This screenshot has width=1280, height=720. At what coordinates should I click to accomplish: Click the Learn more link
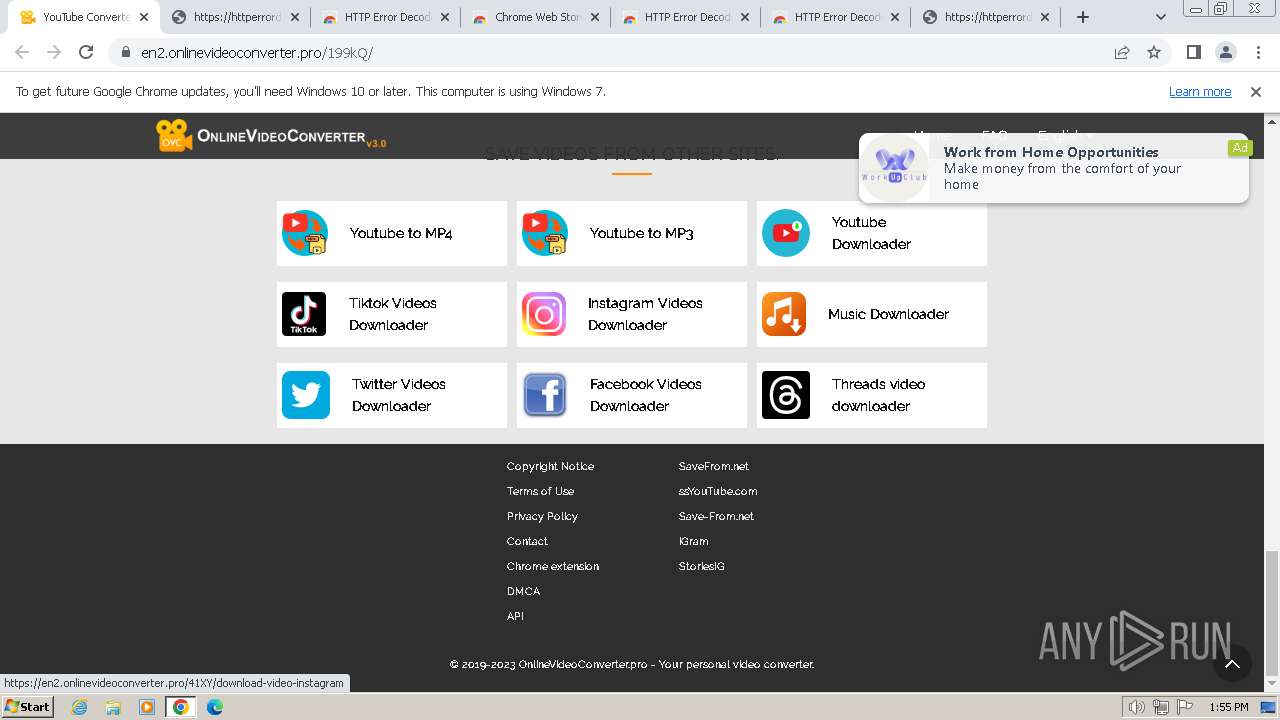[1200, 91]
